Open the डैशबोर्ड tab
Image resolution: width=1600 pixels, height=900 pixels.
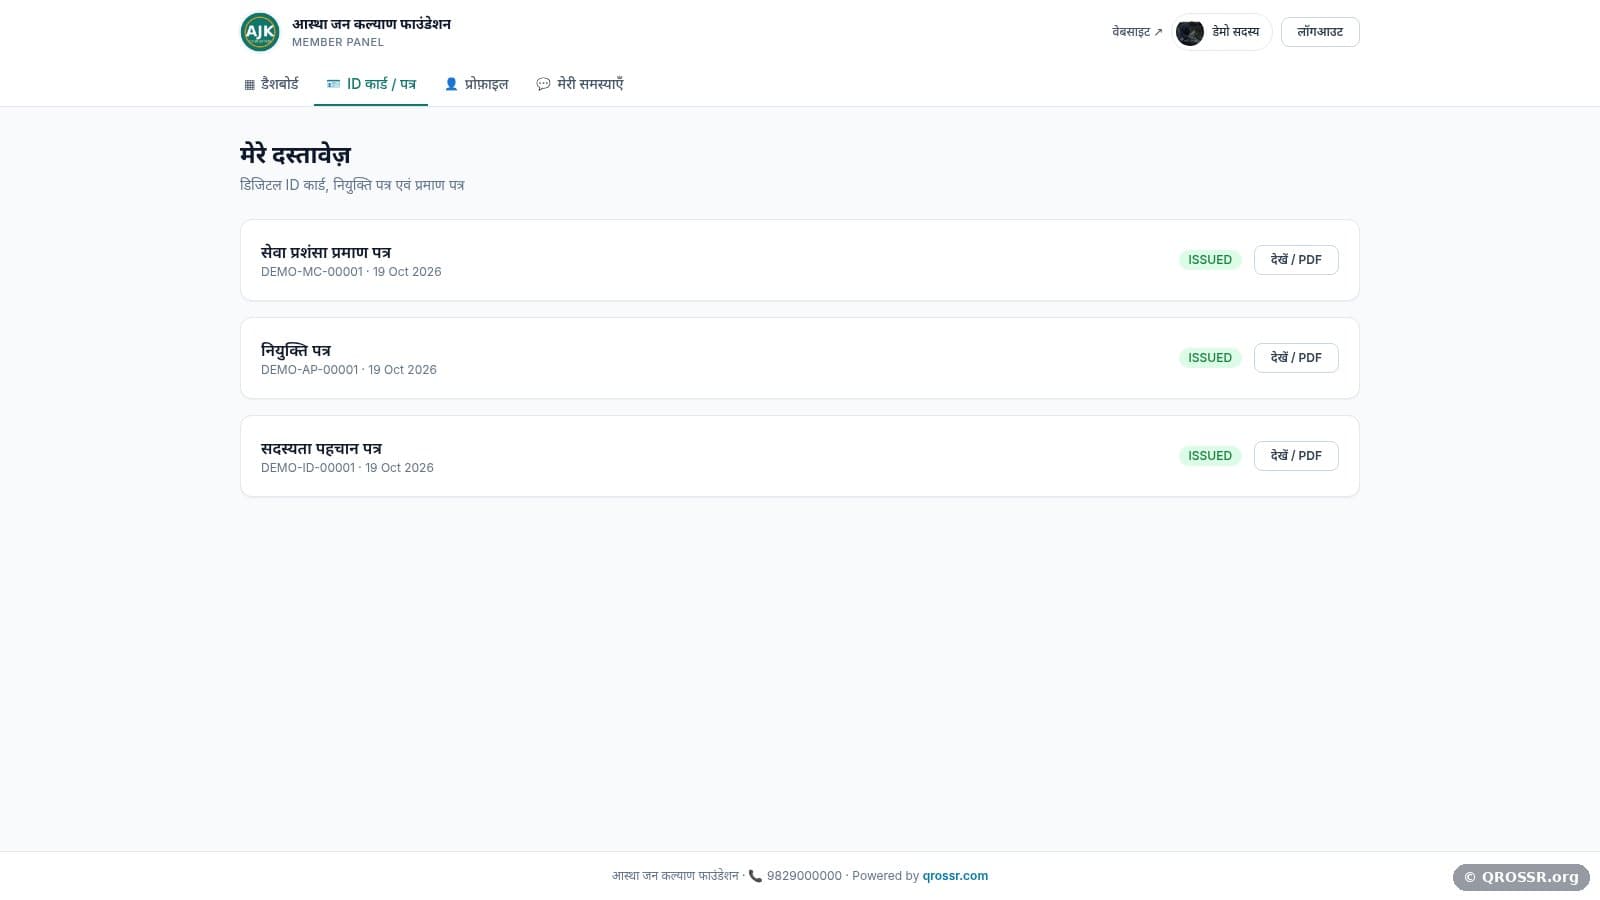271,84
